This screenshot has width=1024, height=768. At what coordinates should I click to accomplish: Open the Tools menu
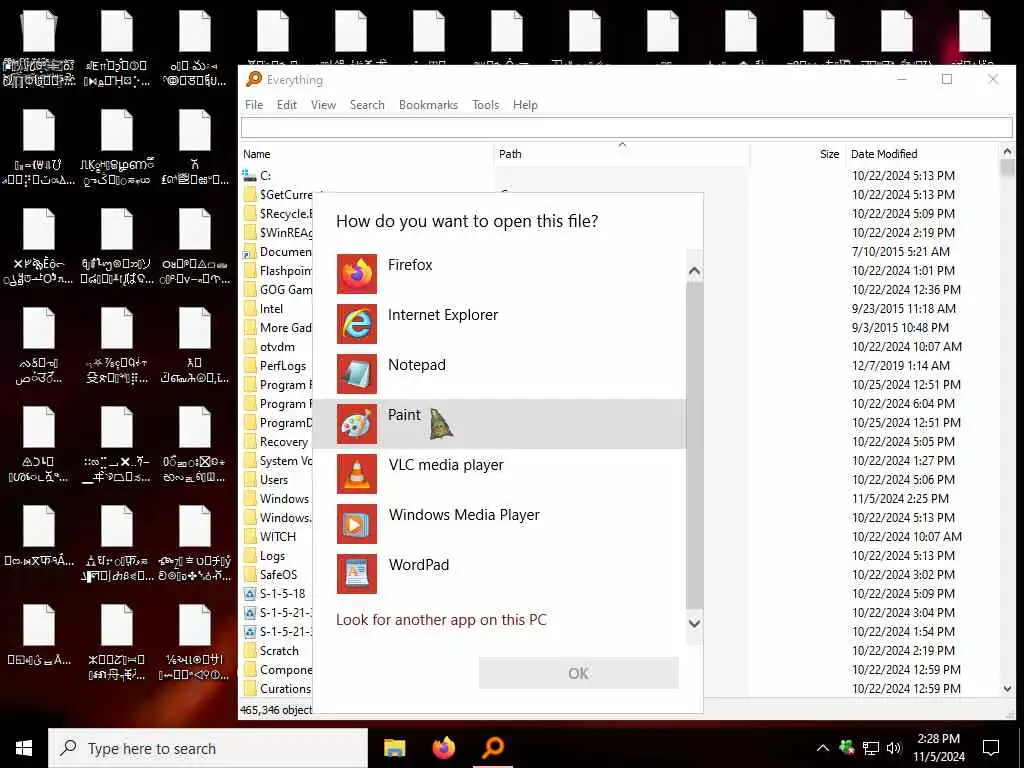click(x=486, y=104)
